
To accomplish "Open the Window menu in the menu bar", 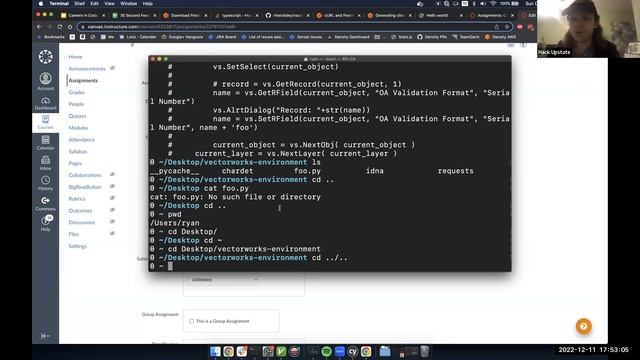I will point(129,4).
